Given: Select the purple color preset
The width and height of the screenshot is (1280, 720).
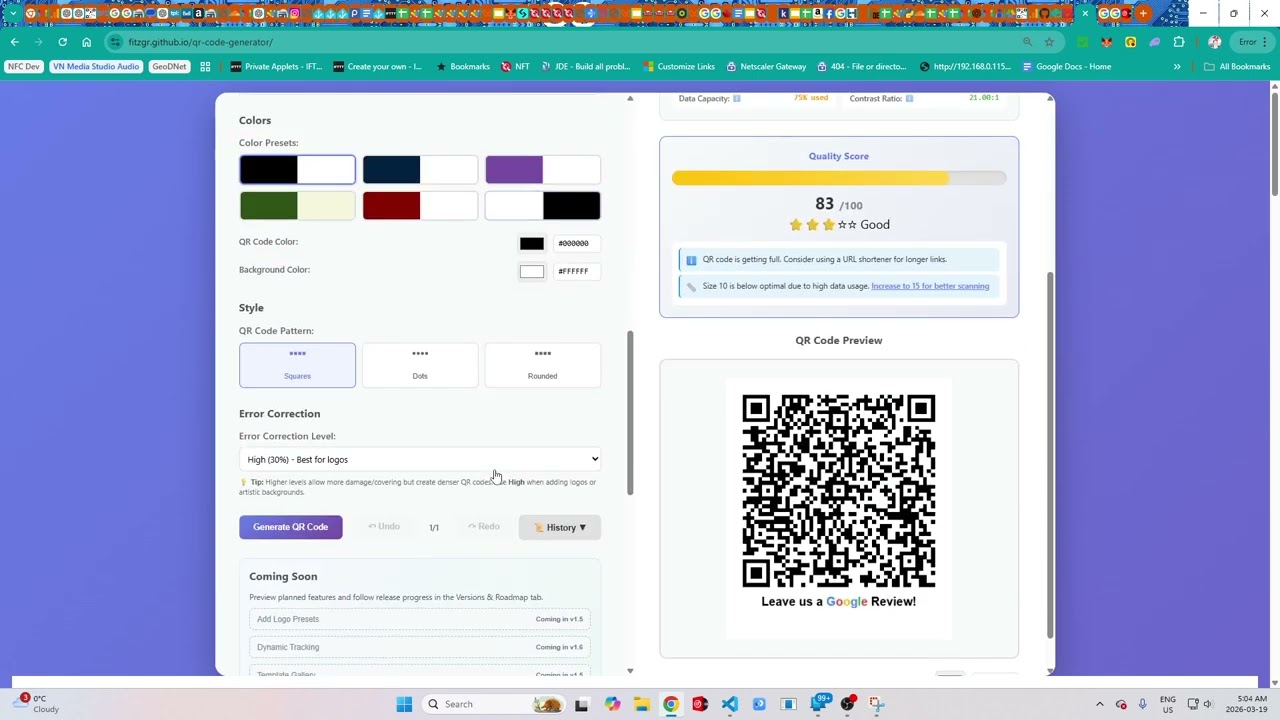Looking at the screenshot, I should (543, 170).
